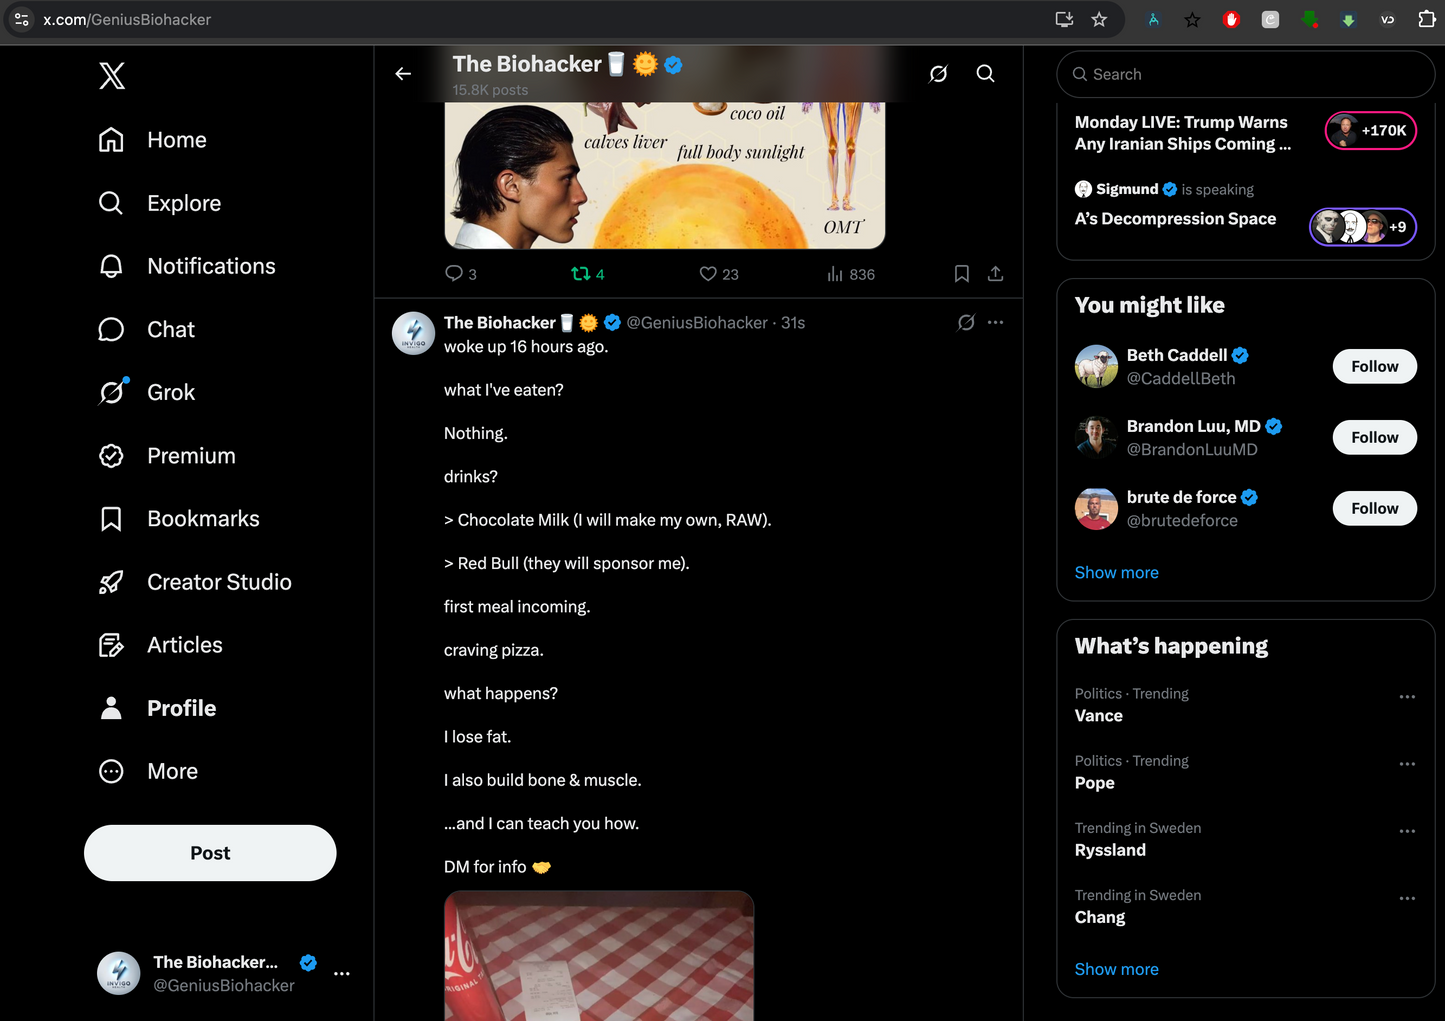Open Premium from the sidebar
This screenshot has height=1021, width=1445.
[167, 455]
